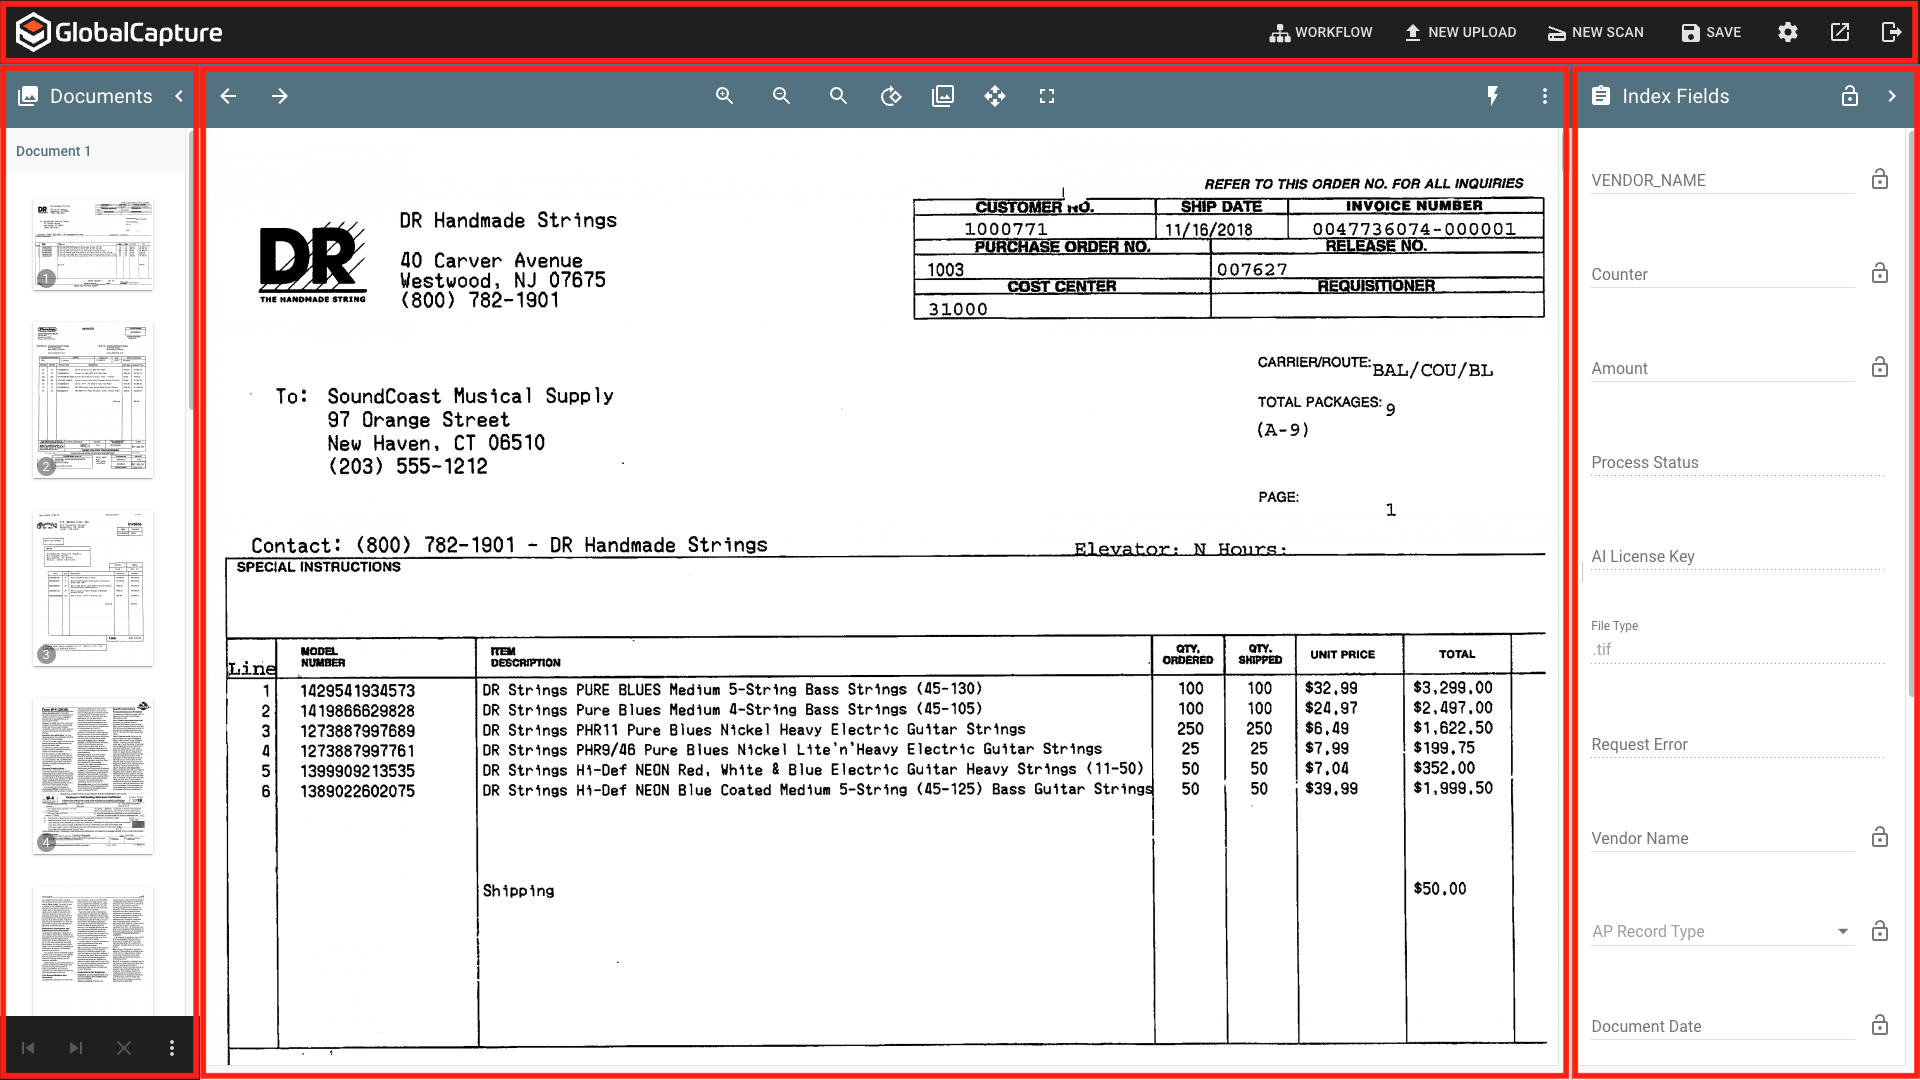Save the current document
This screenshot has height=1080, width=1920.
click(x=1711, y=32)
